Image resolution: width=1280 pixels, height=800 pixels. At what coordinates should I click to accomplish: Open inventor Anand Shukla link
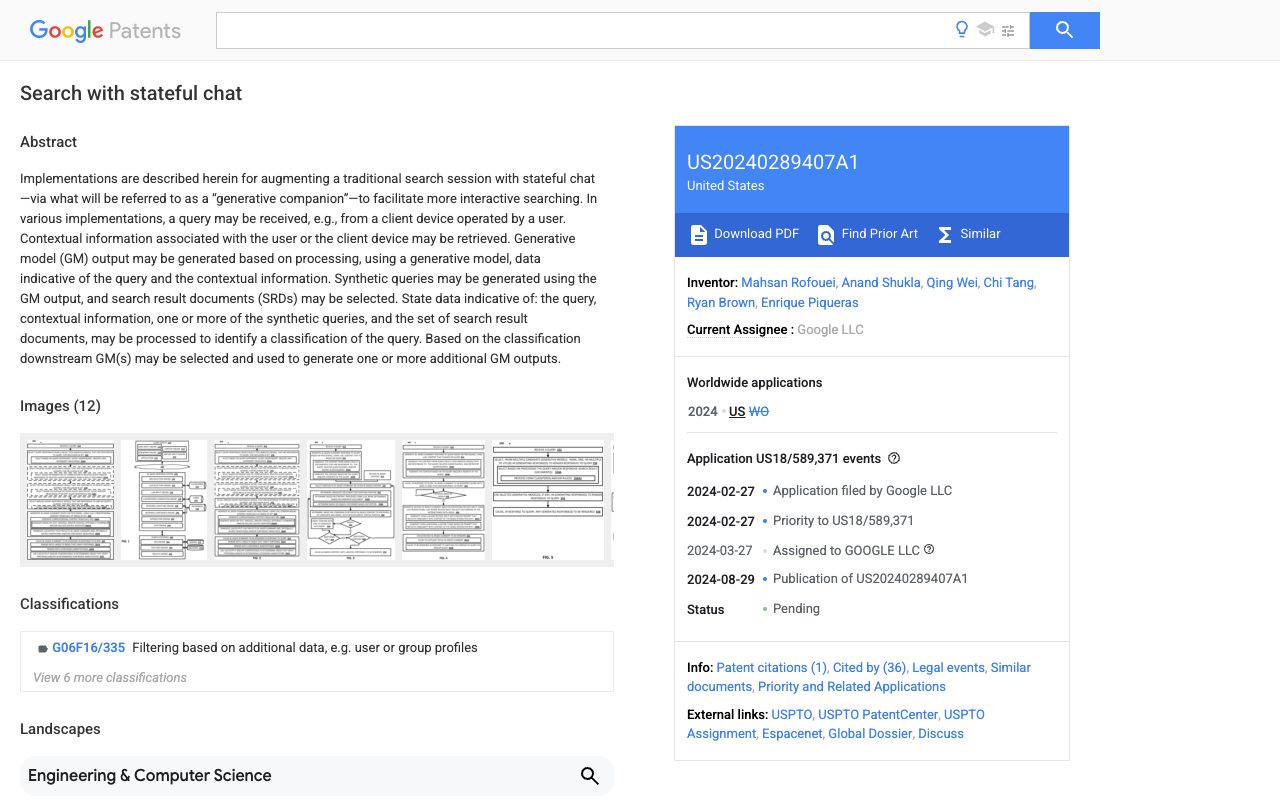click(x=881, y=283)
